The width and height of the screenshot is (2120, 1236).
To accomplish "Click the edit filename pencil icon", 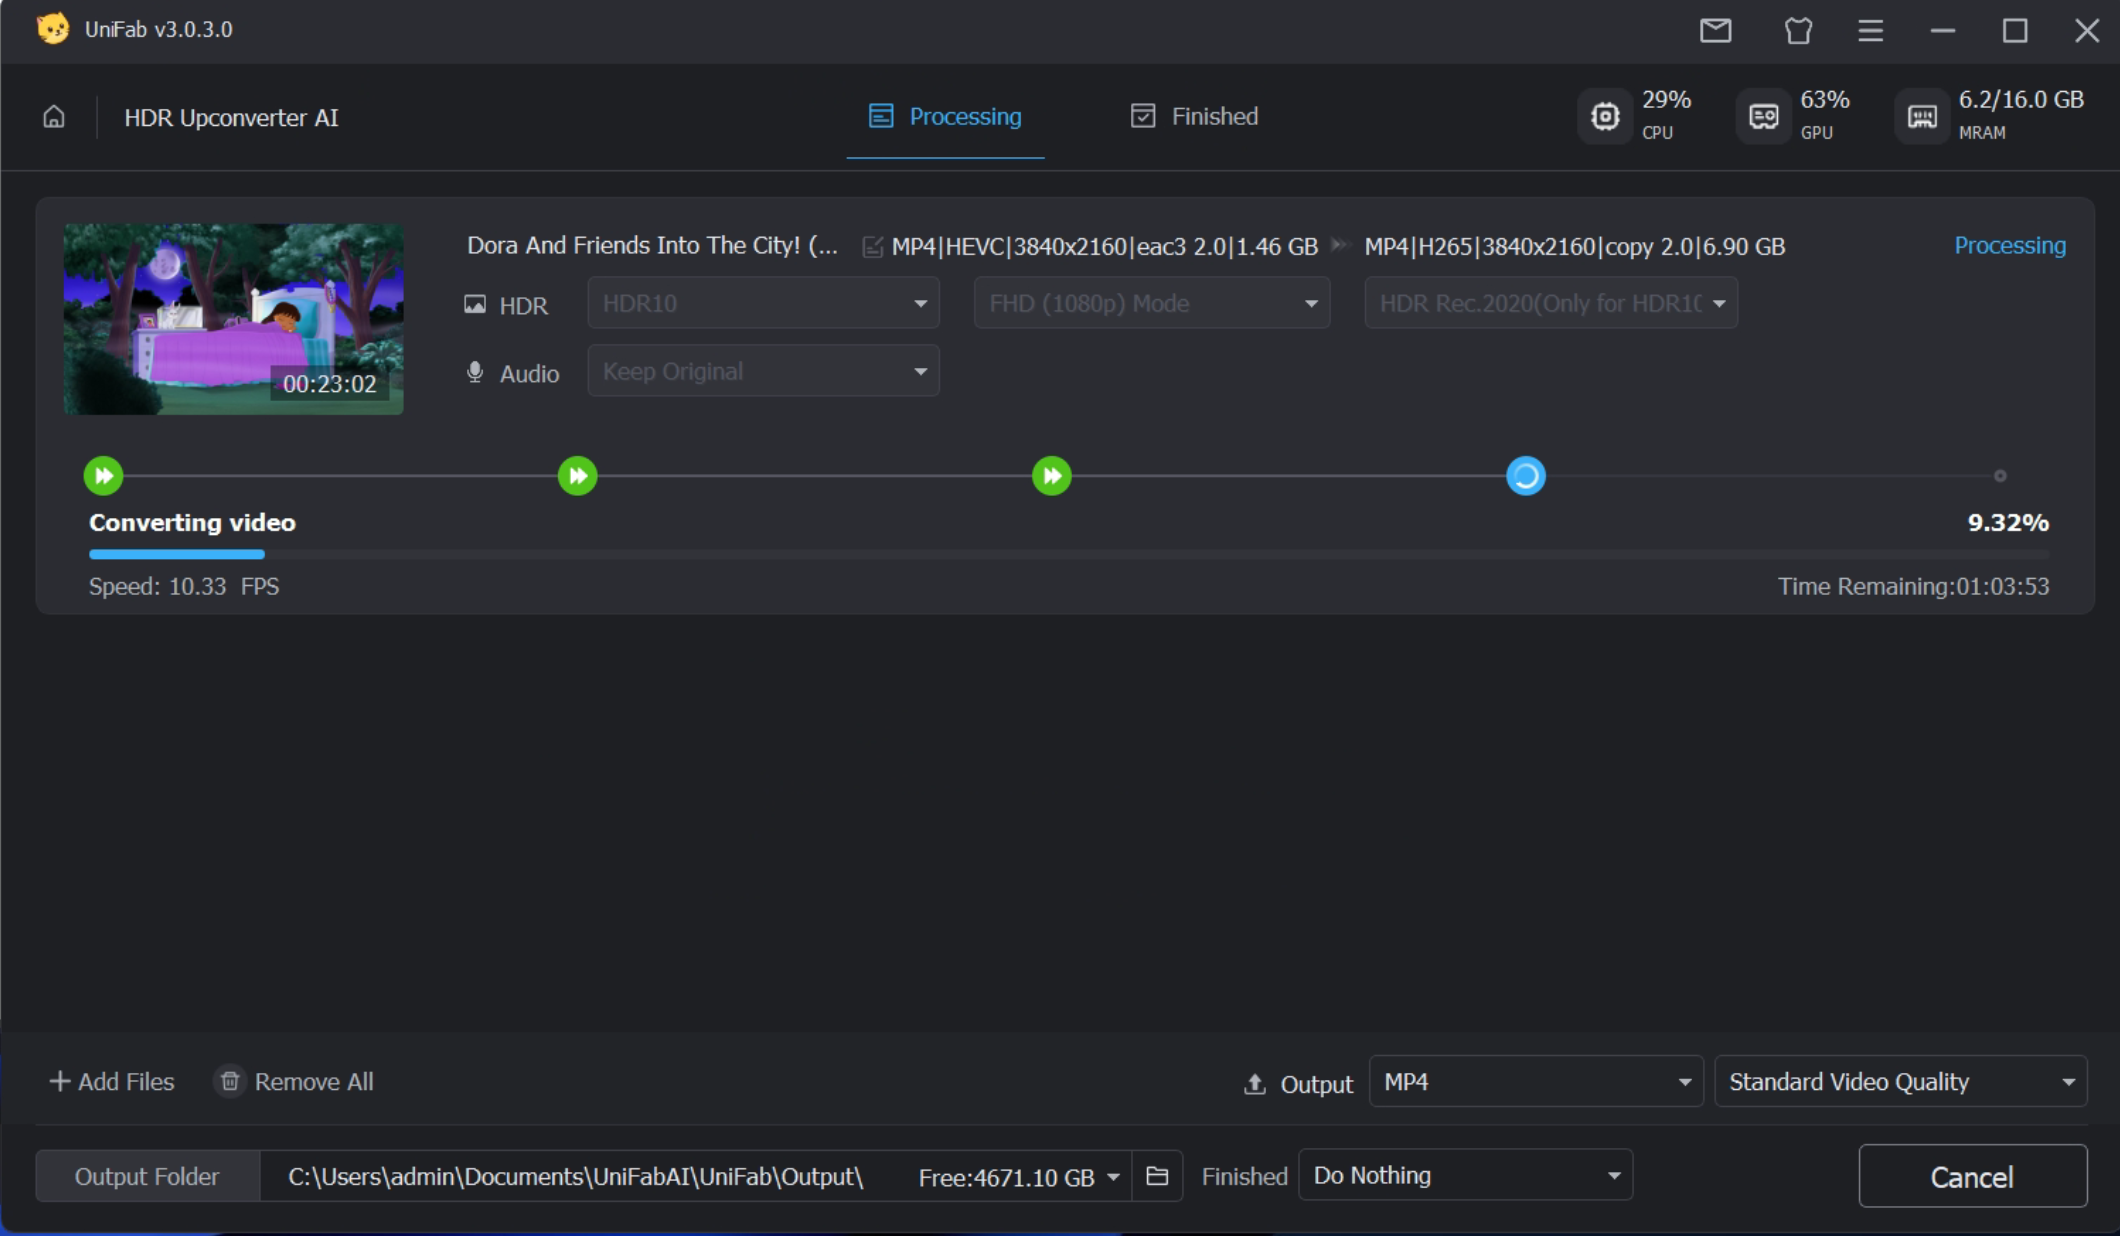I will (872, 247).
